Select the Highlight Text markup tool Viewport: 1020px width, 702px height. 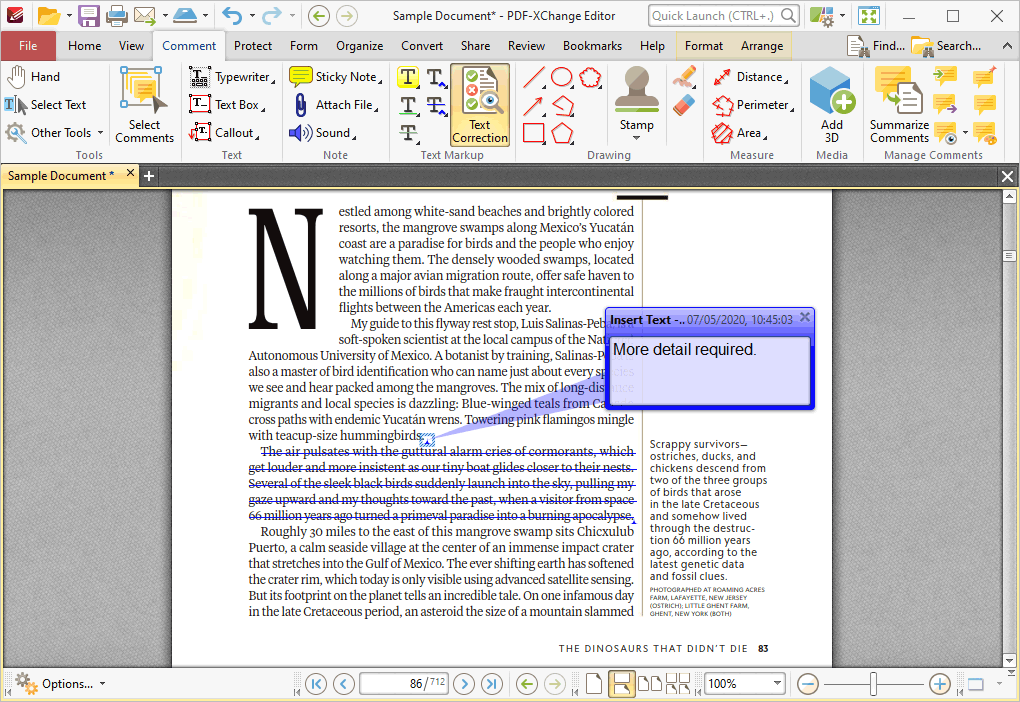pos(408,77)
